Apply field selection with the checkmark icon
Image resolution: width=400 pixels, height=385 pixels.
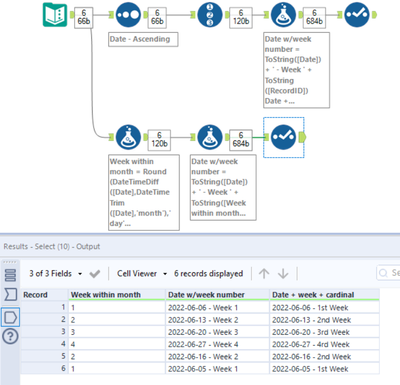coord(95,274)
